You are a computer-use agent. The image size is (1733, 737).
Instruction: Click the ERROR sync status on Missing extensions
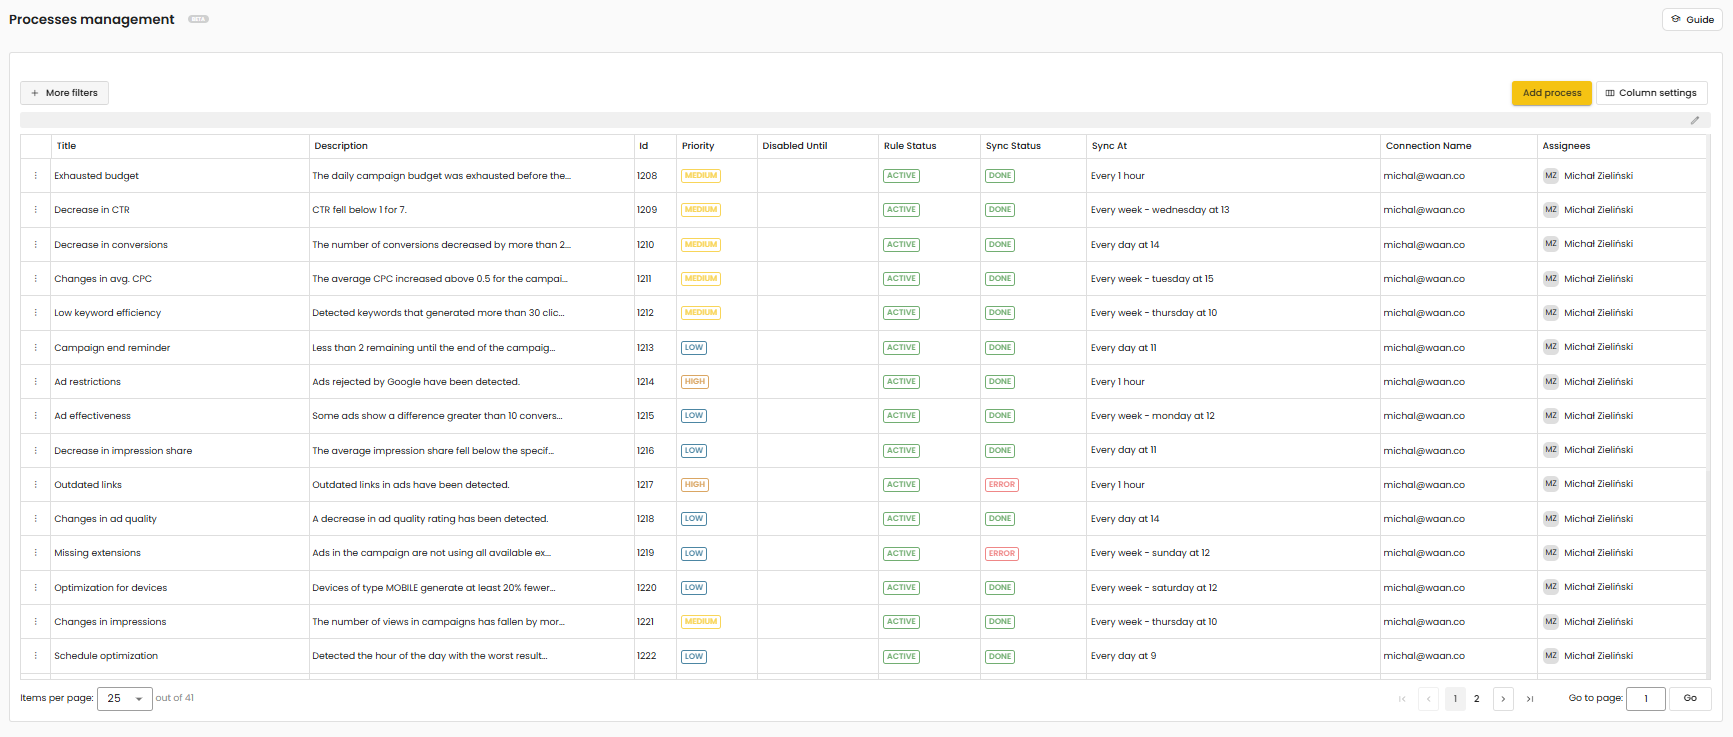point(1002,553)
